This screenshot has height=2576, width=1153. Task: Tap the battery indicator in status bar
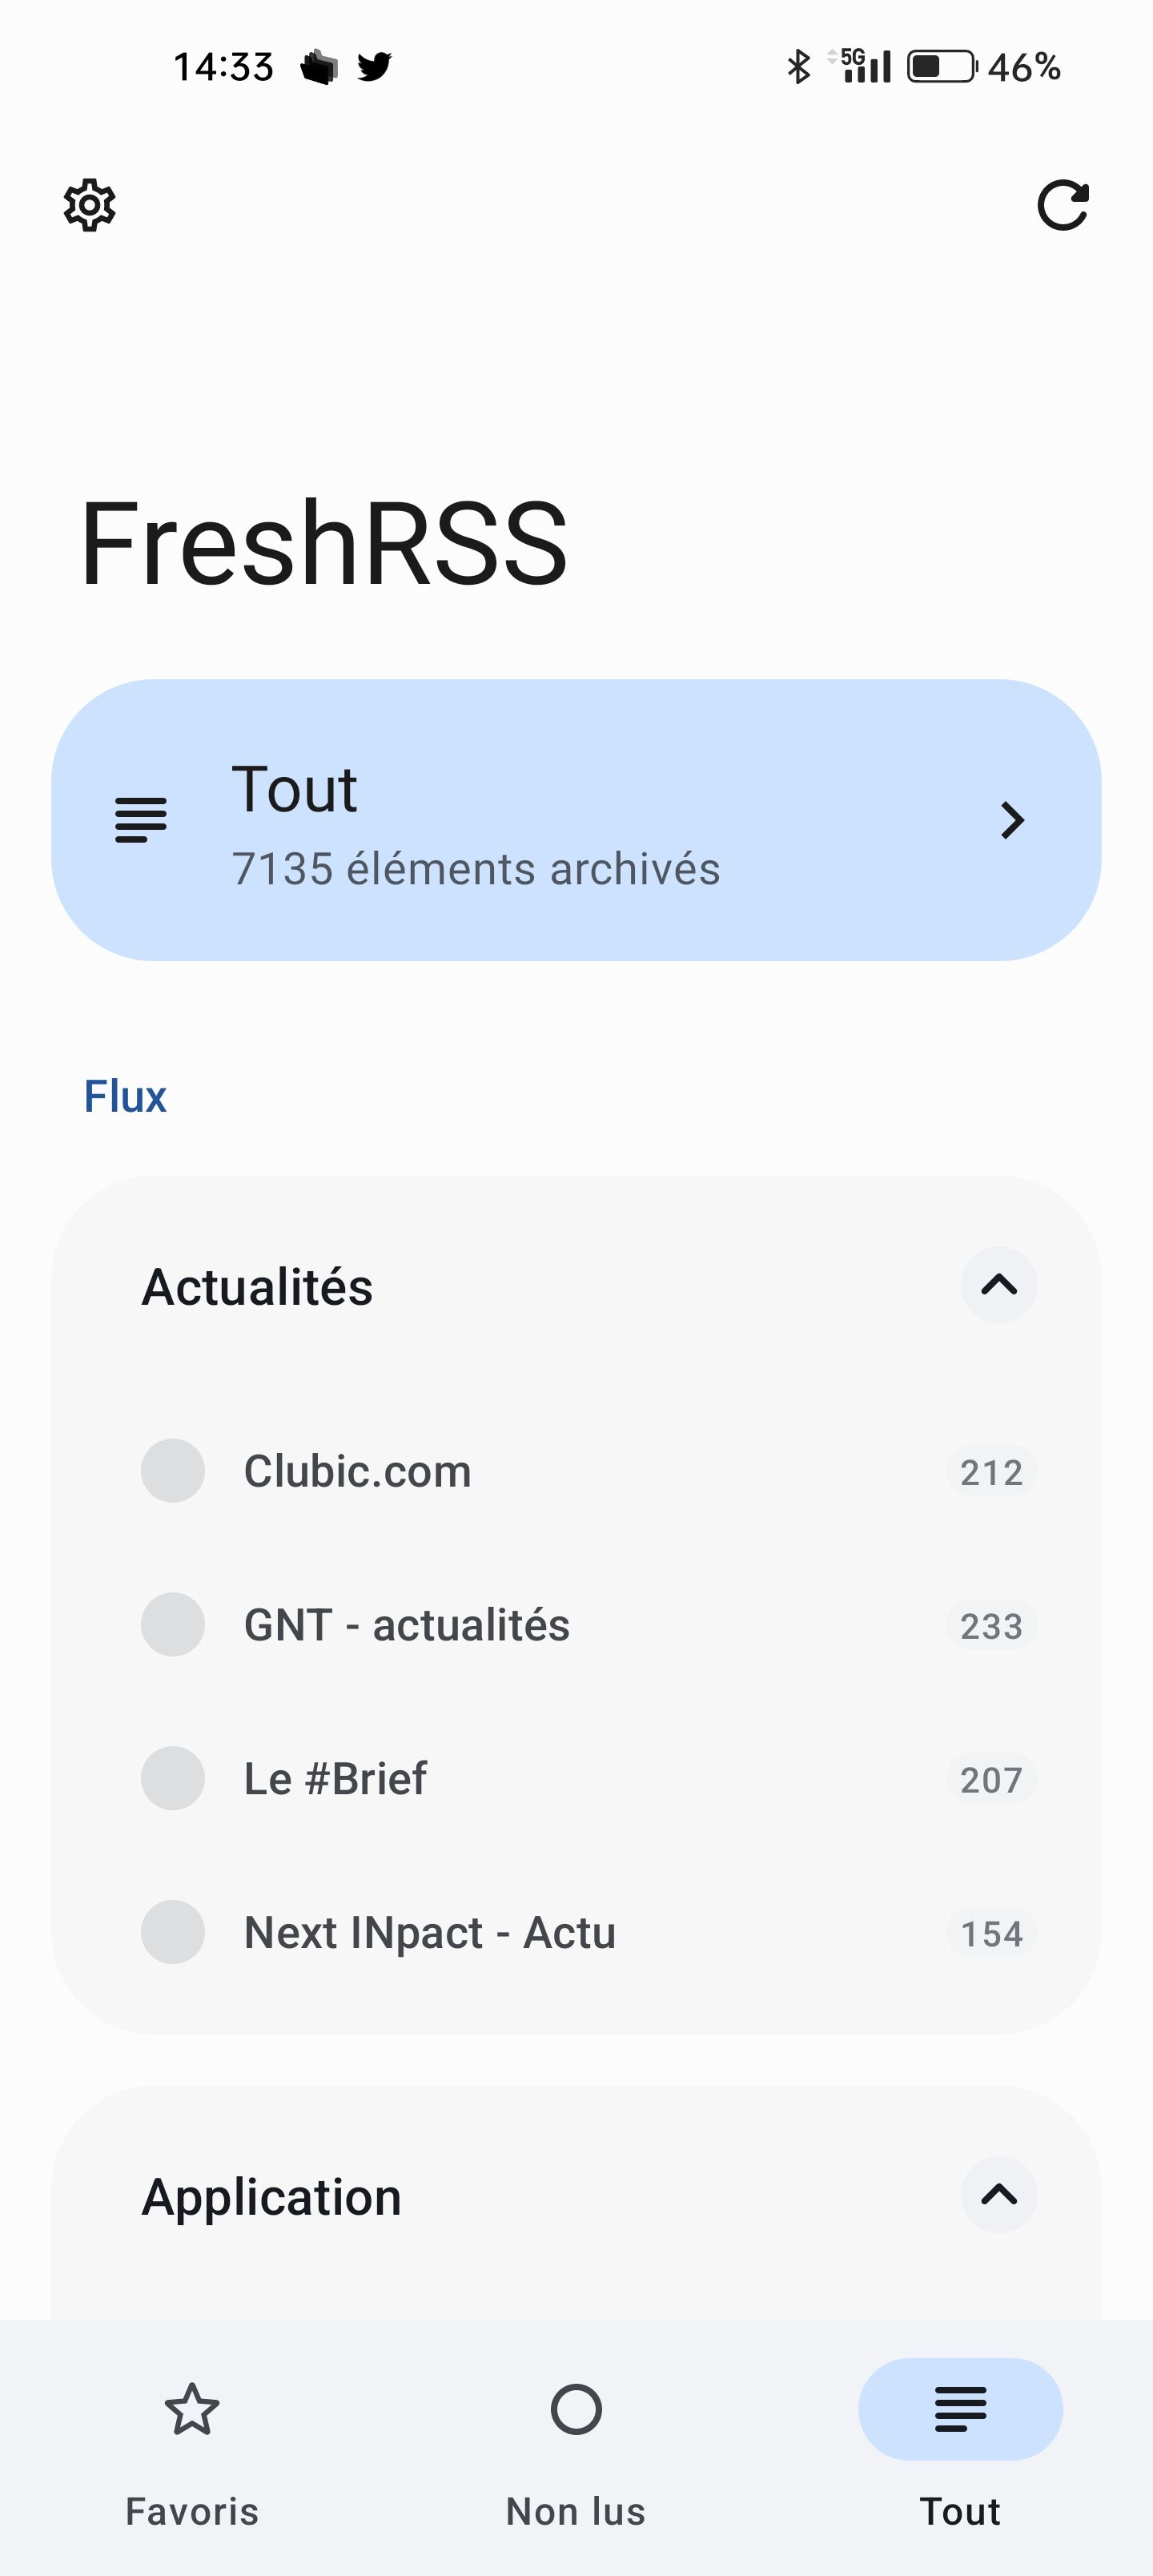coord(941,67)
